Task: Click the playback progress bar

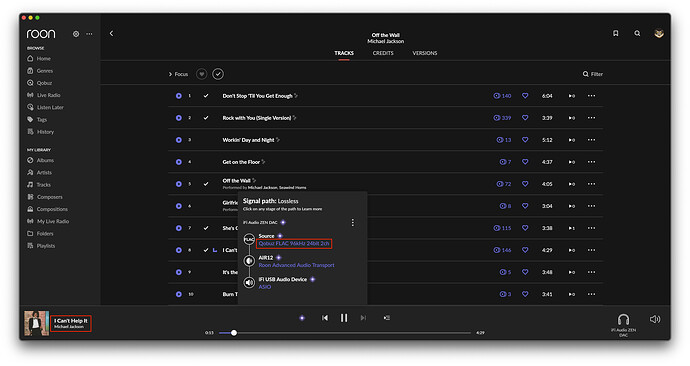Action: pos(345,333)
